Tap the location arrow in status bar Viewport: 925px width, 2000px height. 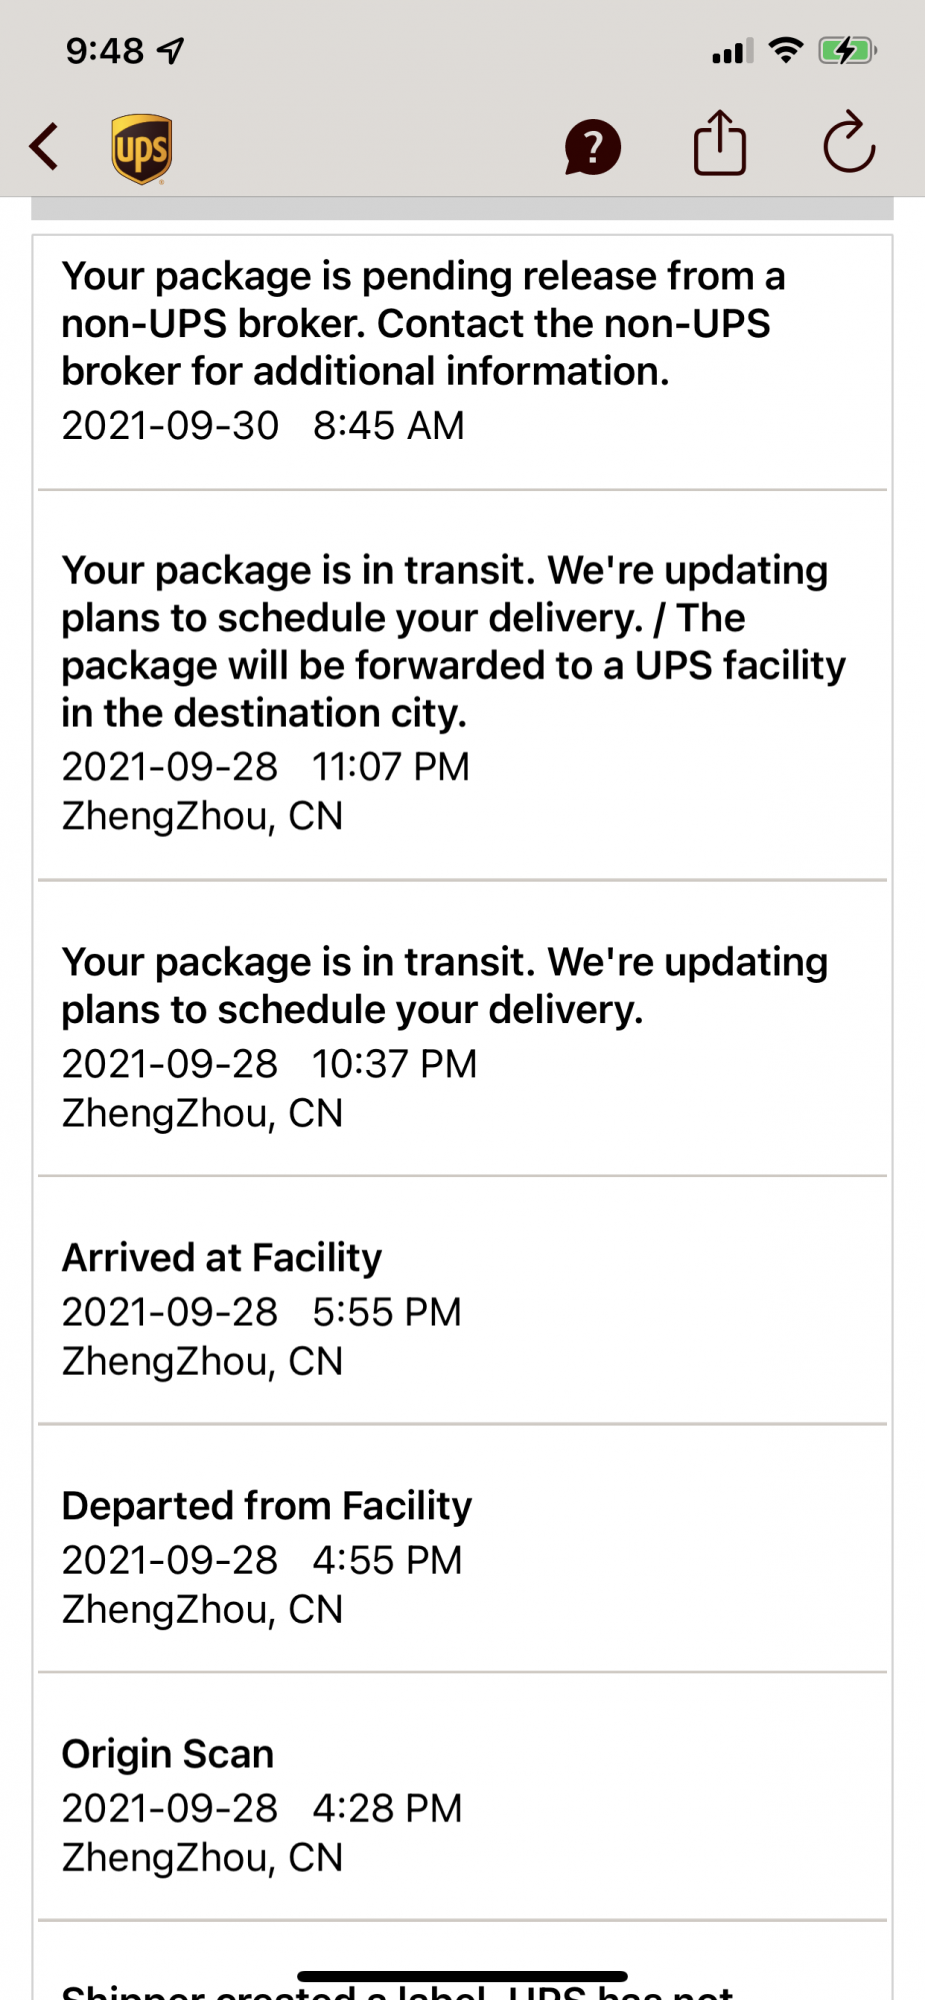coord(172,50)
